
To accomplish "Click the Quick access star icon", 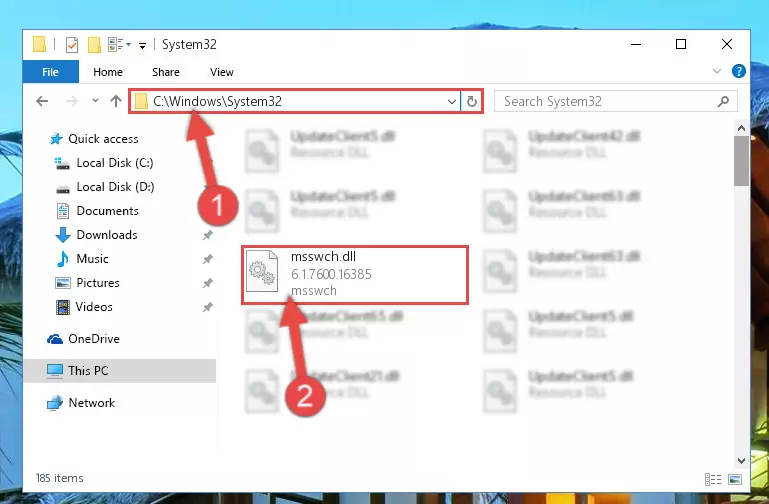I will [56, 139].
